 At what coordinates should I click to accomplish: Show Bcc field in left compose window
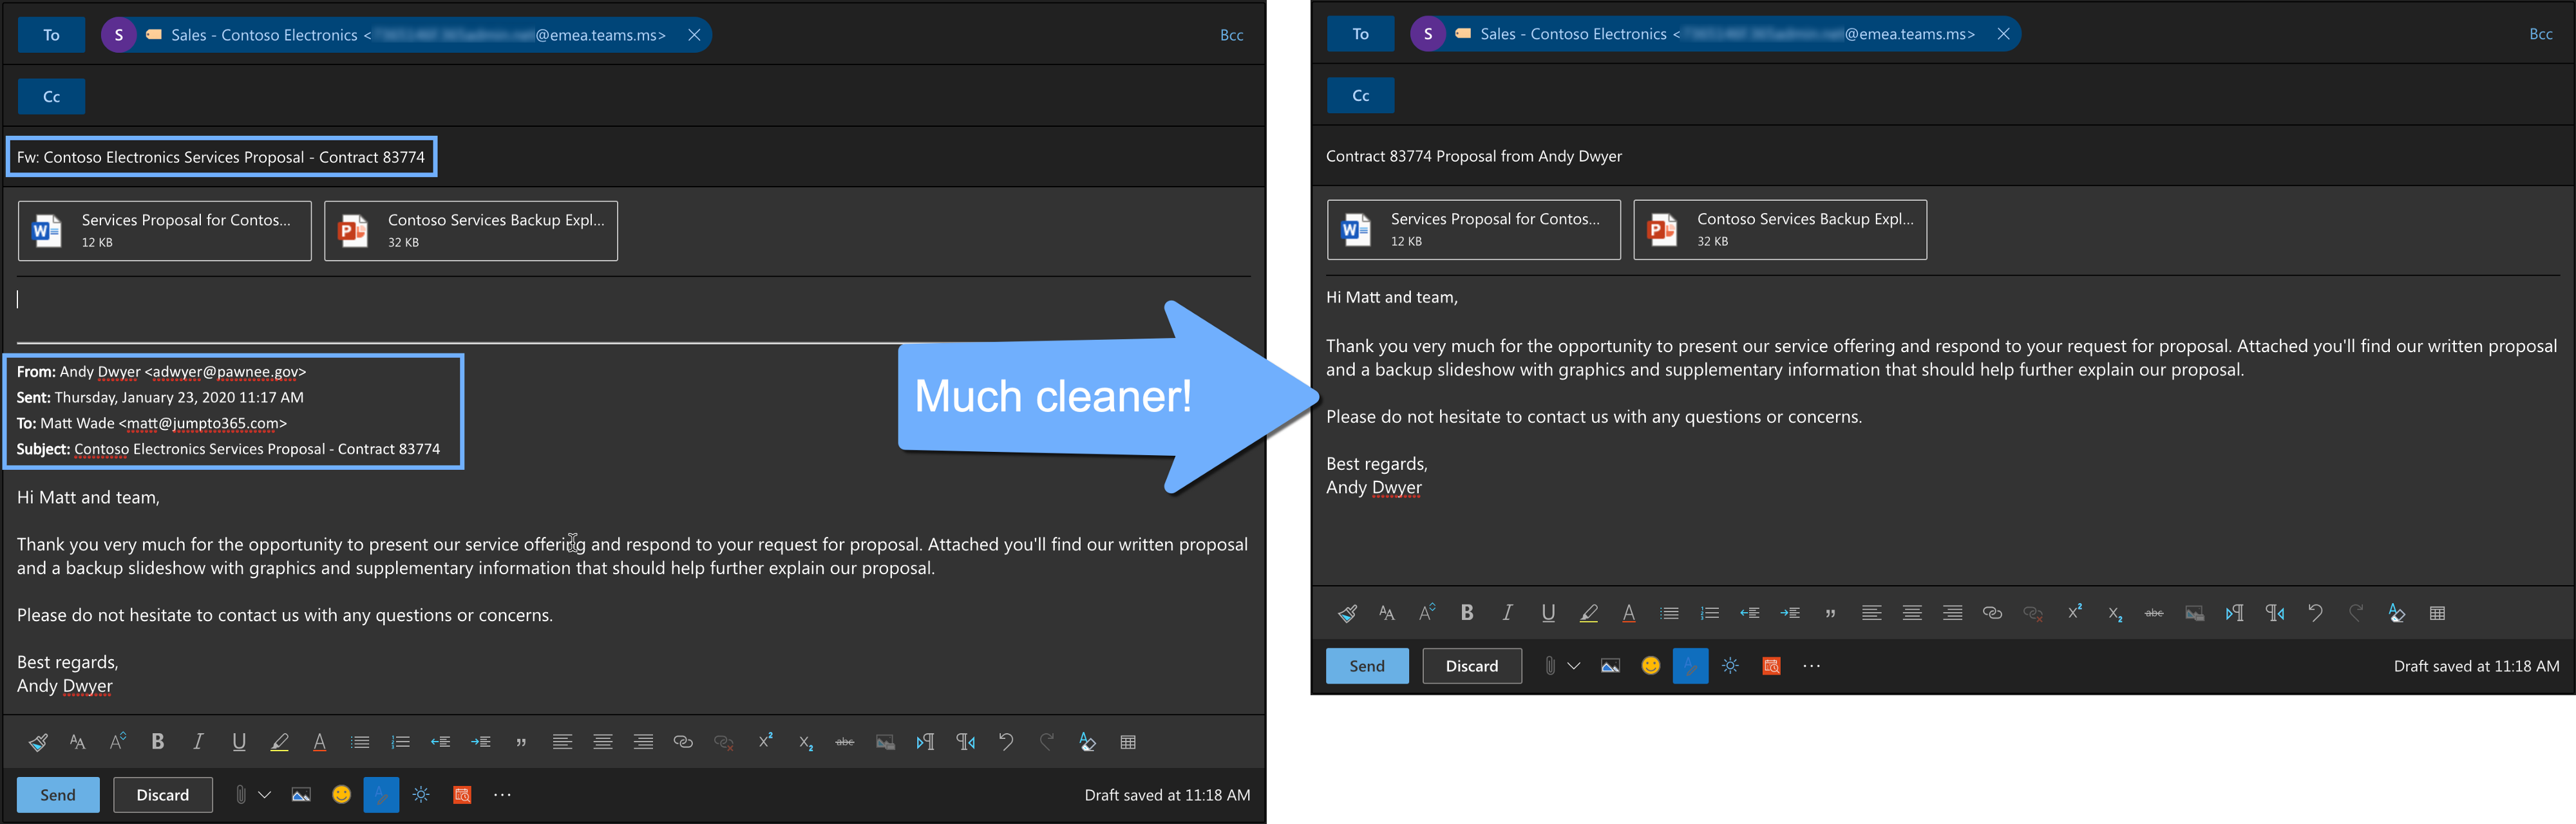pos(1231,35)
